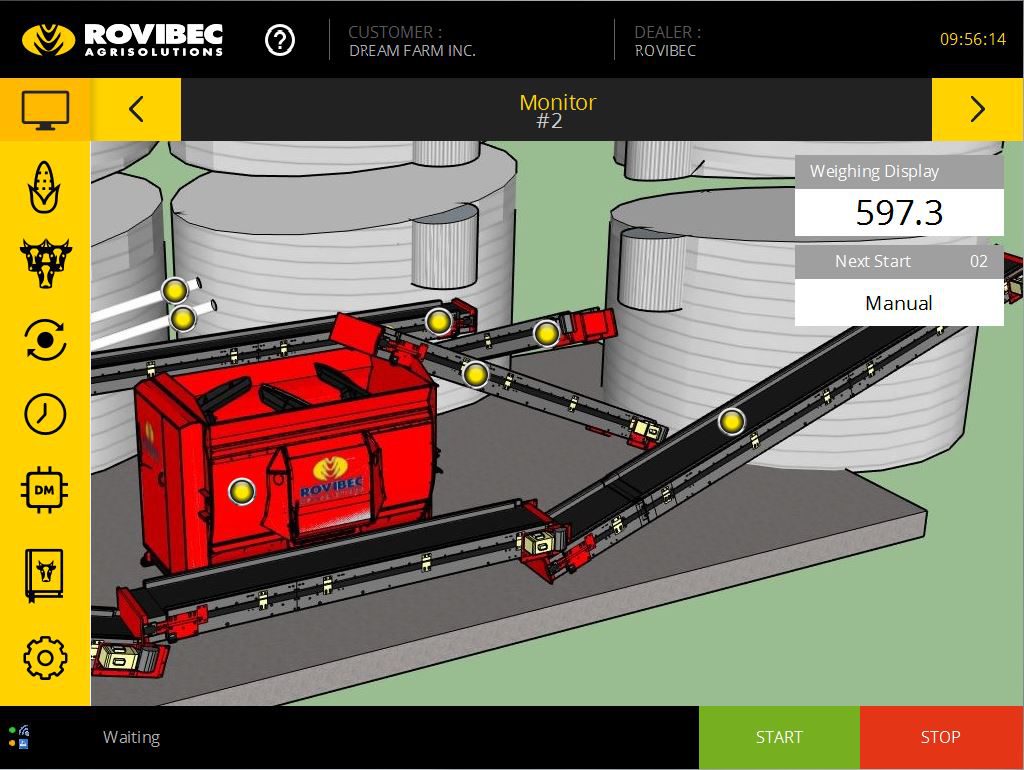Image resolution: width=1024 pixels, height=770 pixels.
Task: Click the clock time 09:56:14
Action: [973, 39]
